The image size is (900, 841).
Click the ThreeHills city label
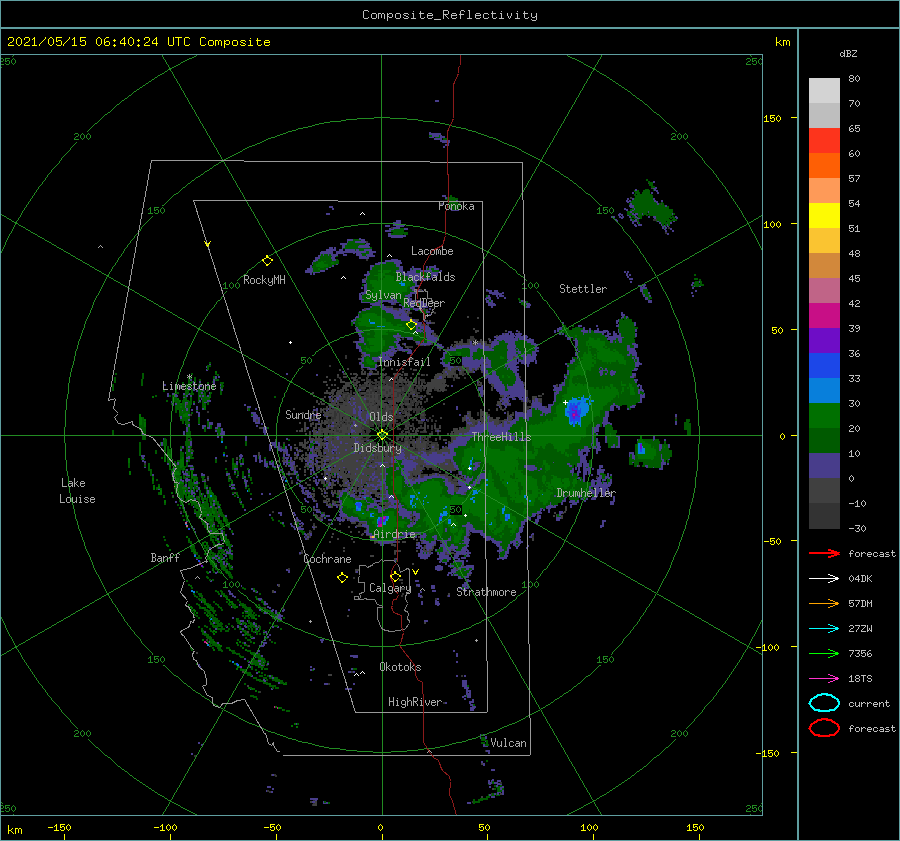[501, 437]
